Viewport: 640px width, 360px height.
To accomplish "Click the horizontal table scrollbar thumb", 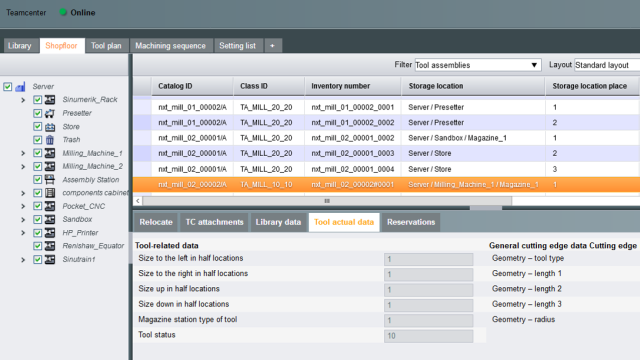I will (x=327, y=201).
